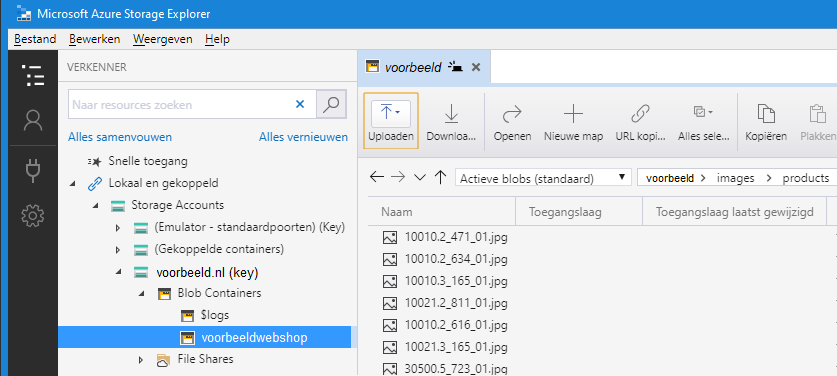Viewport: 837px width, 376px height.
Task: Click the products breadcrumb segment
Action: click(806, 178)
